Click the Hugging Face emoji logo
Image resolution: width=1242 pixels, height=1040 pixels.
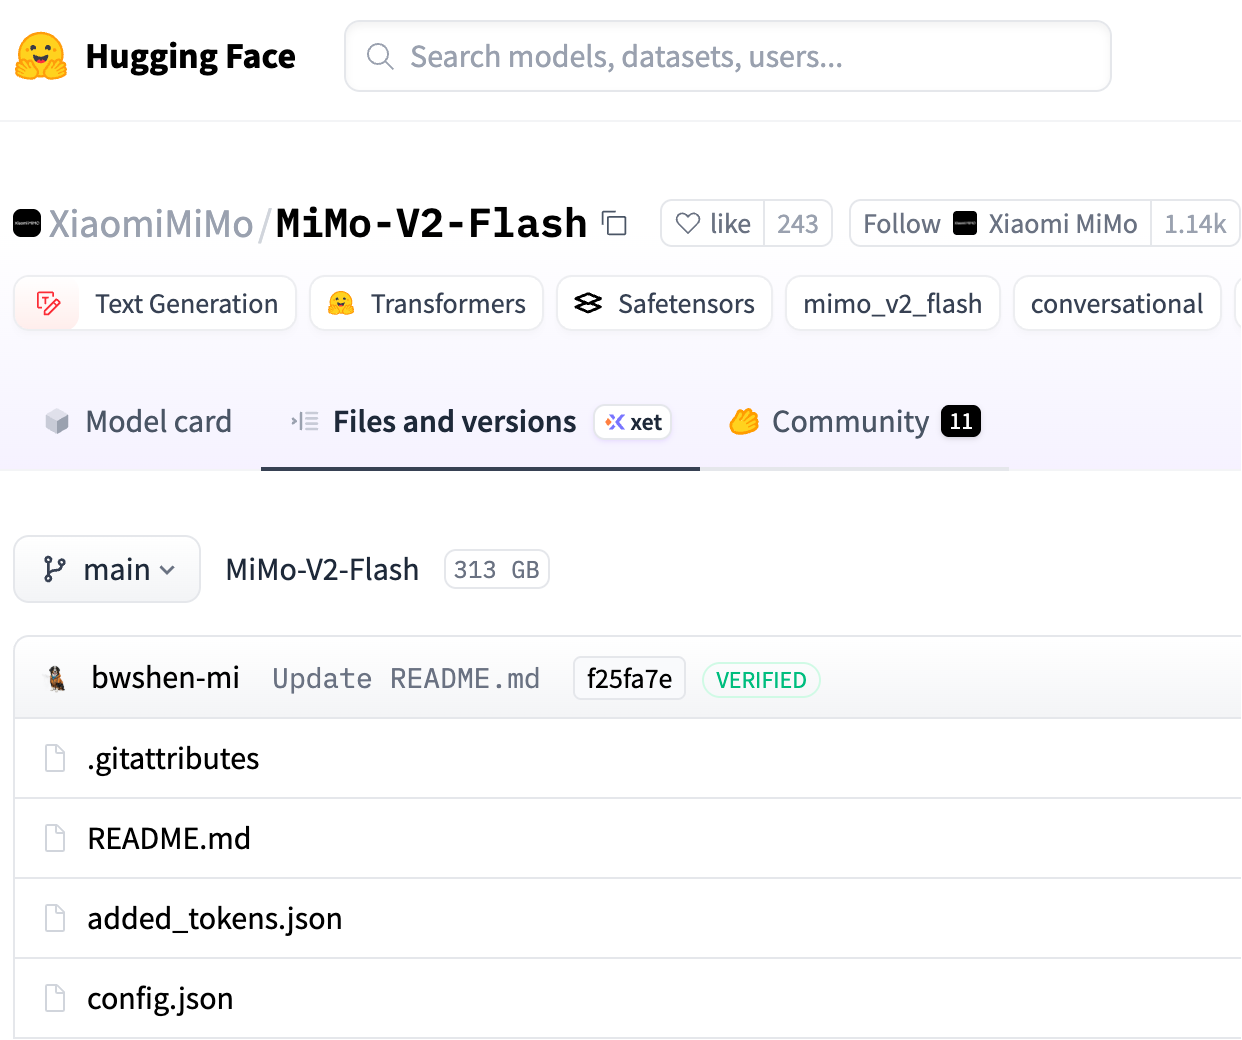[x=41, y=56]
